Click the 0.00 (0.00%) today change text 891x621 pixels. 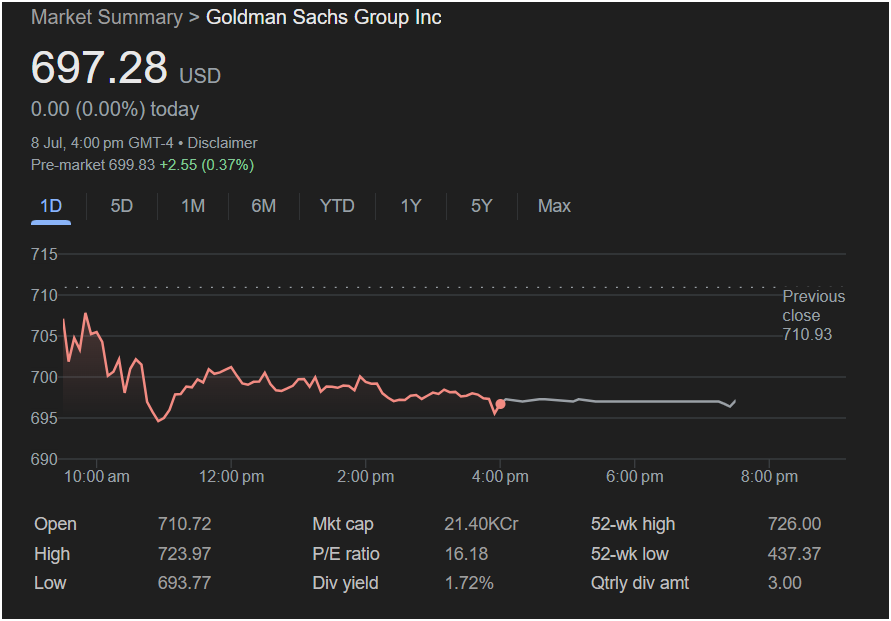coord(115,109)
